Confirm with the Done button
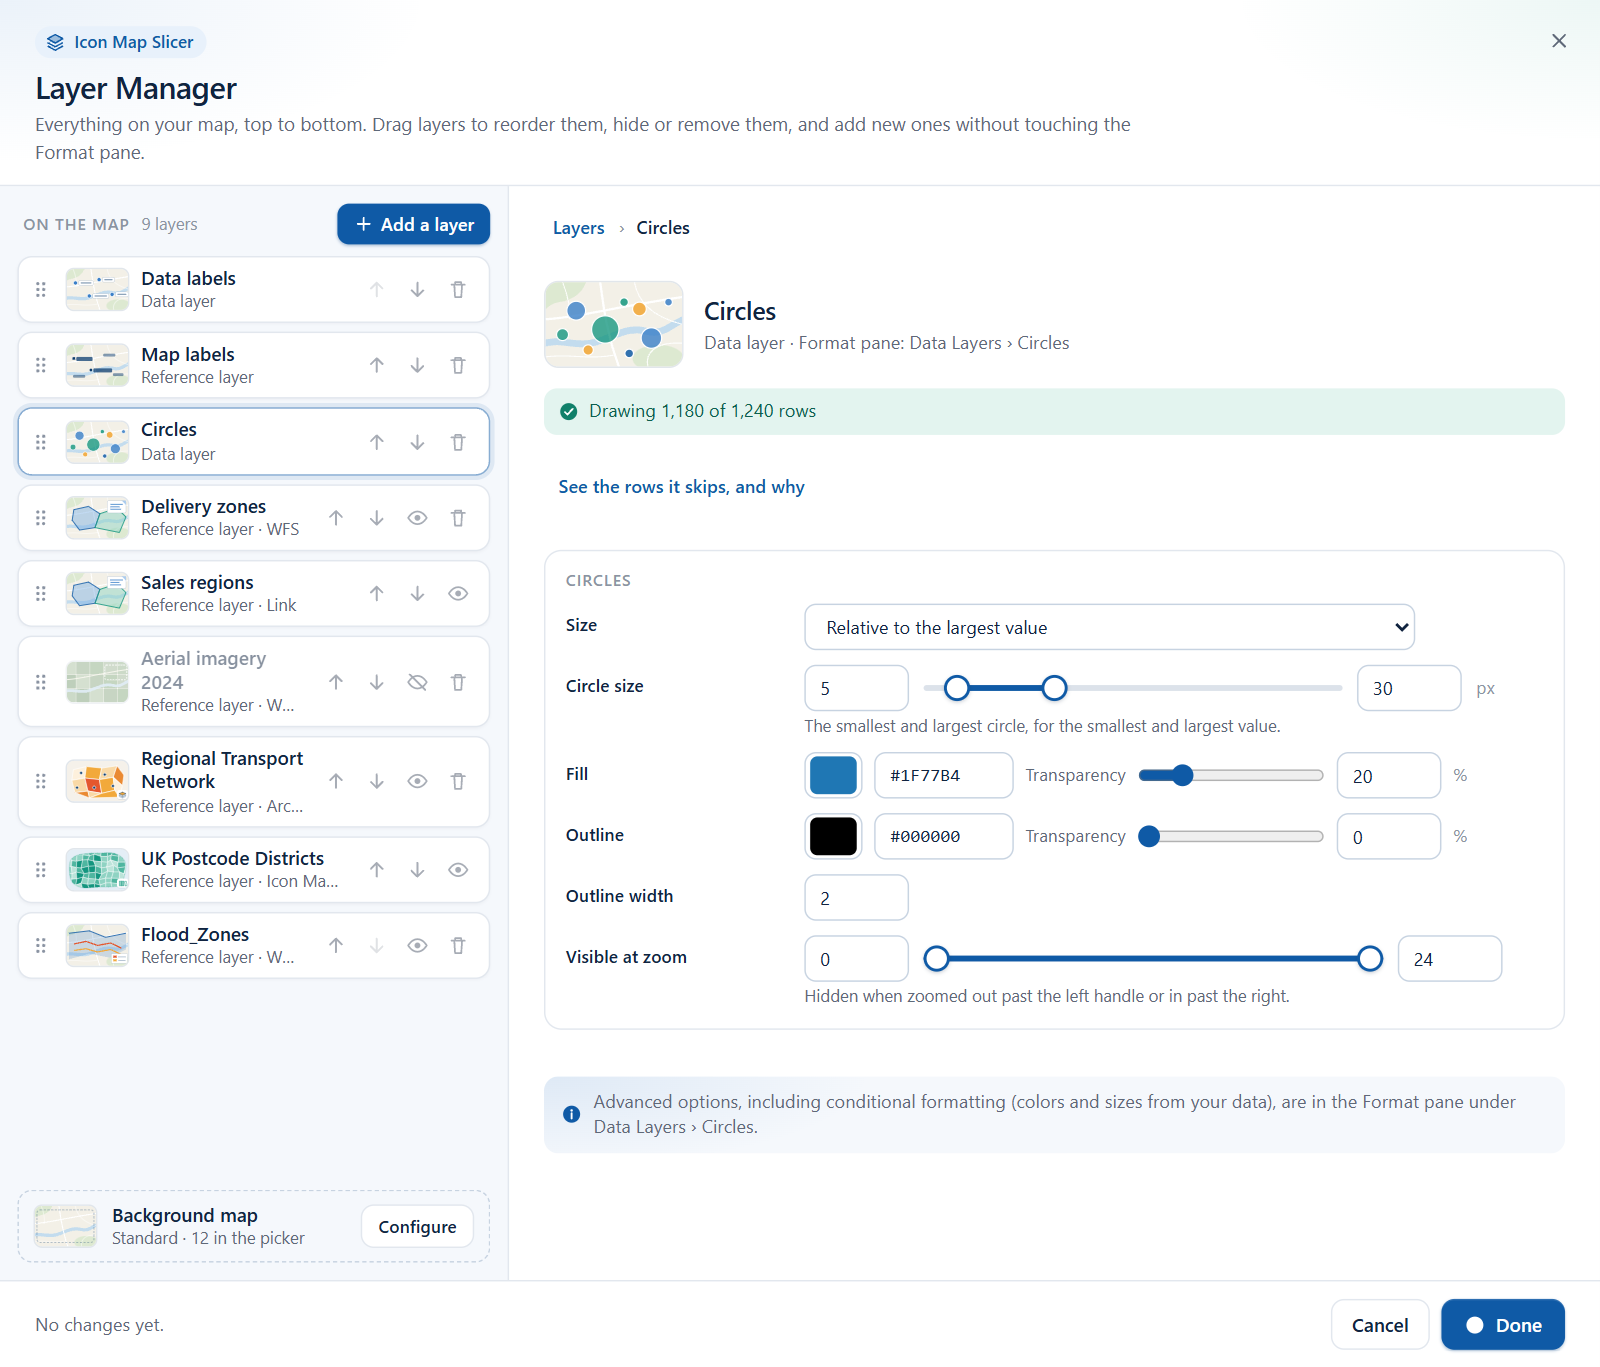Viewport: 1600px width, 1367px height. pos(1503,1325)
